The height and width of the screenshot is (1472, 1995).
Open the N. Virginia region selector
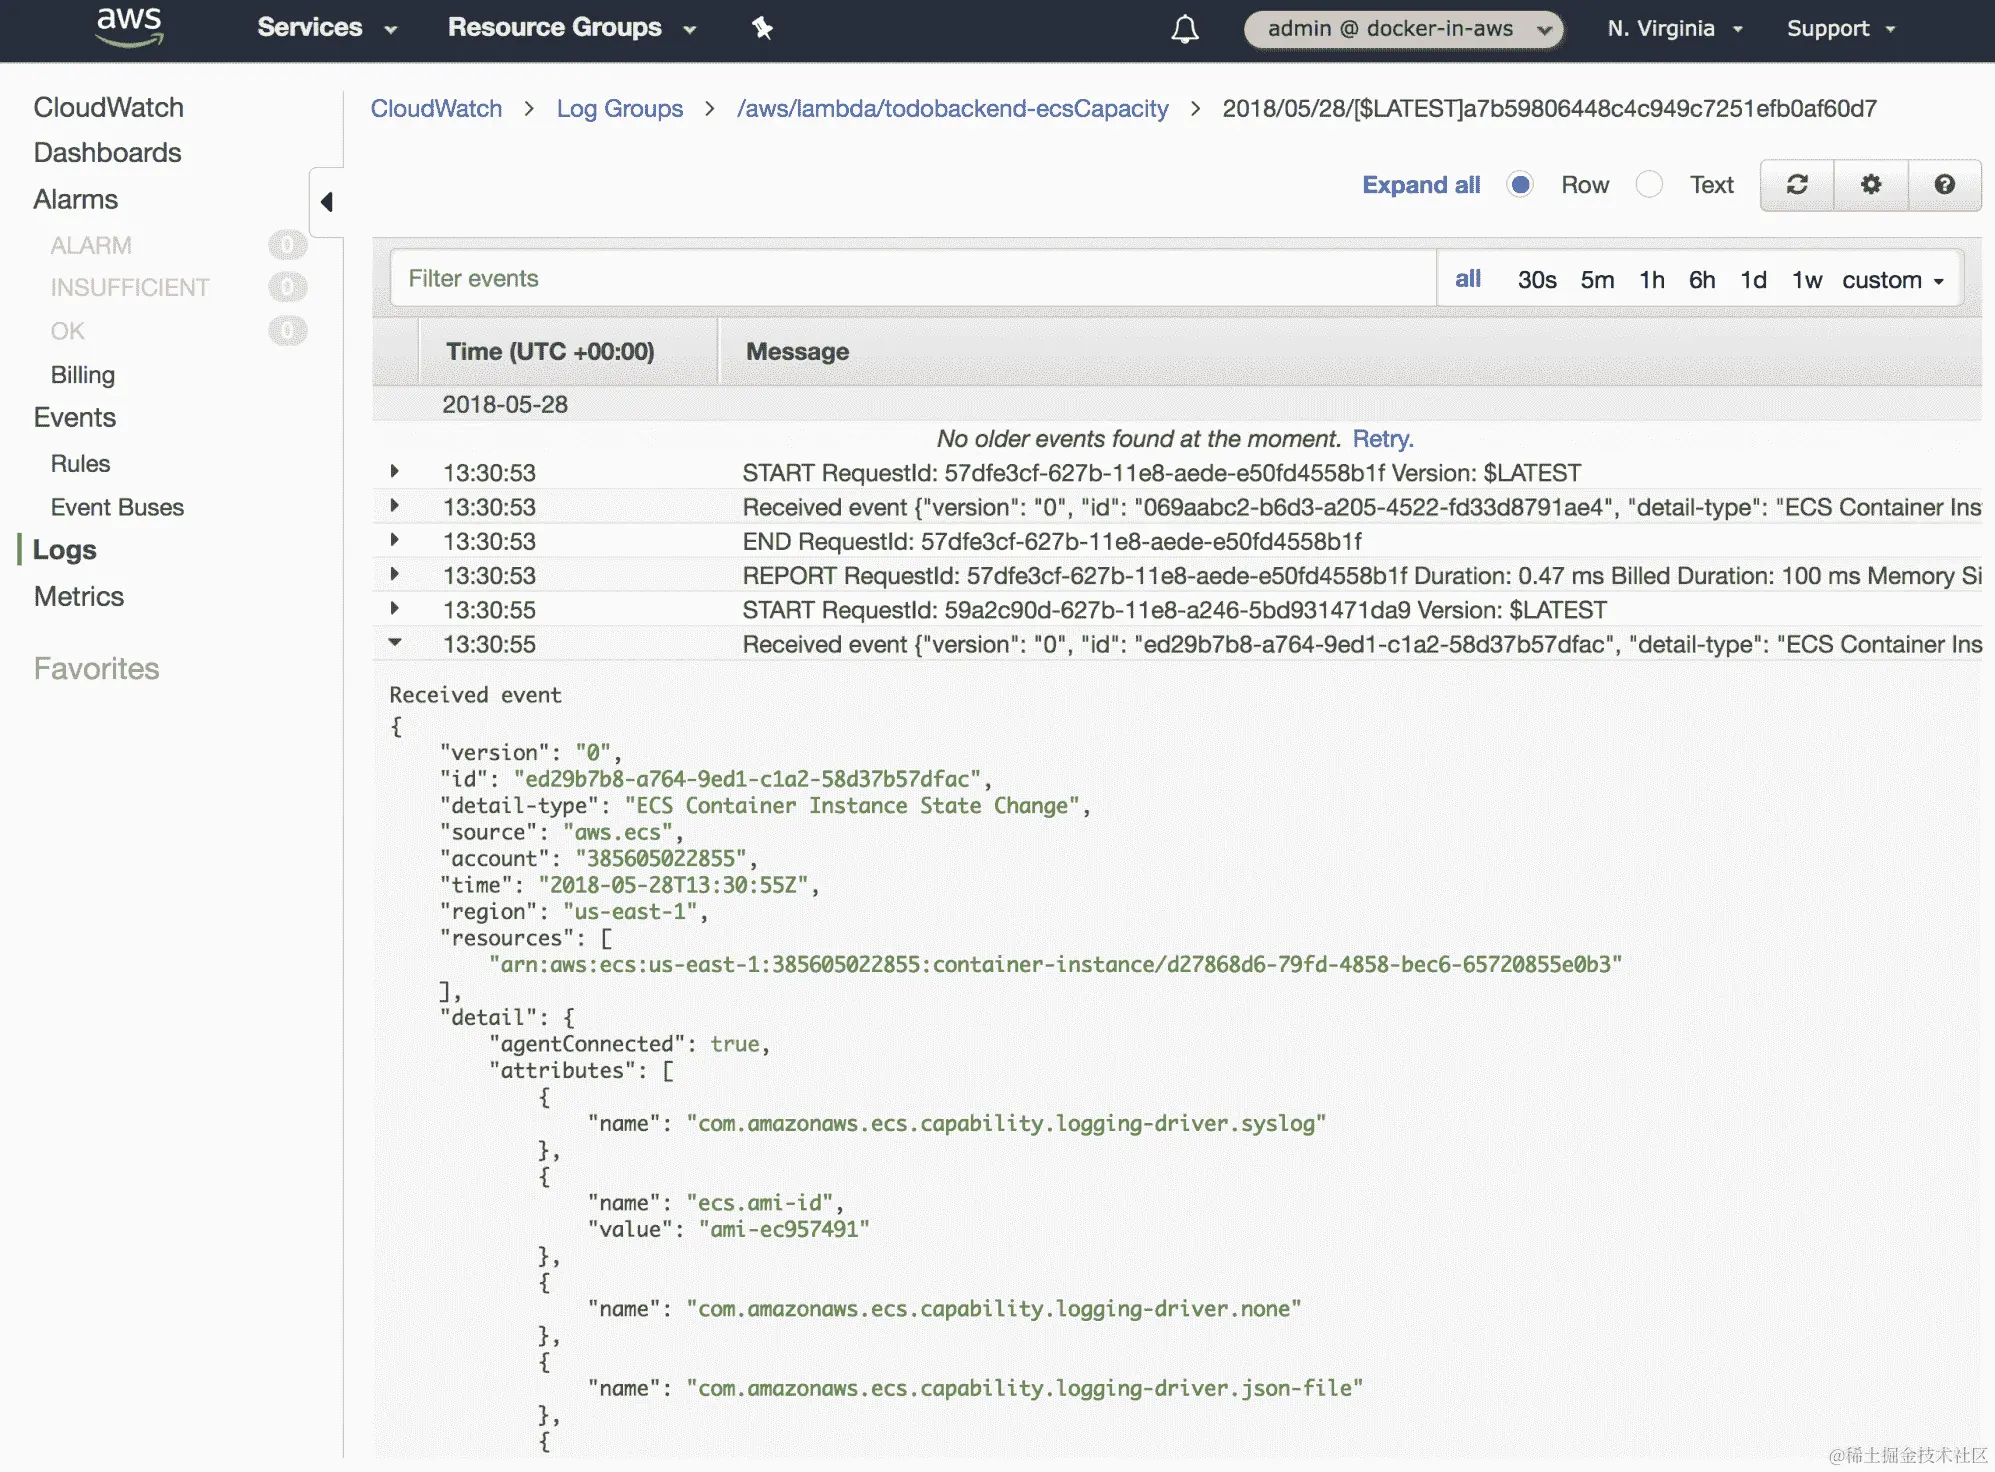1674,29
